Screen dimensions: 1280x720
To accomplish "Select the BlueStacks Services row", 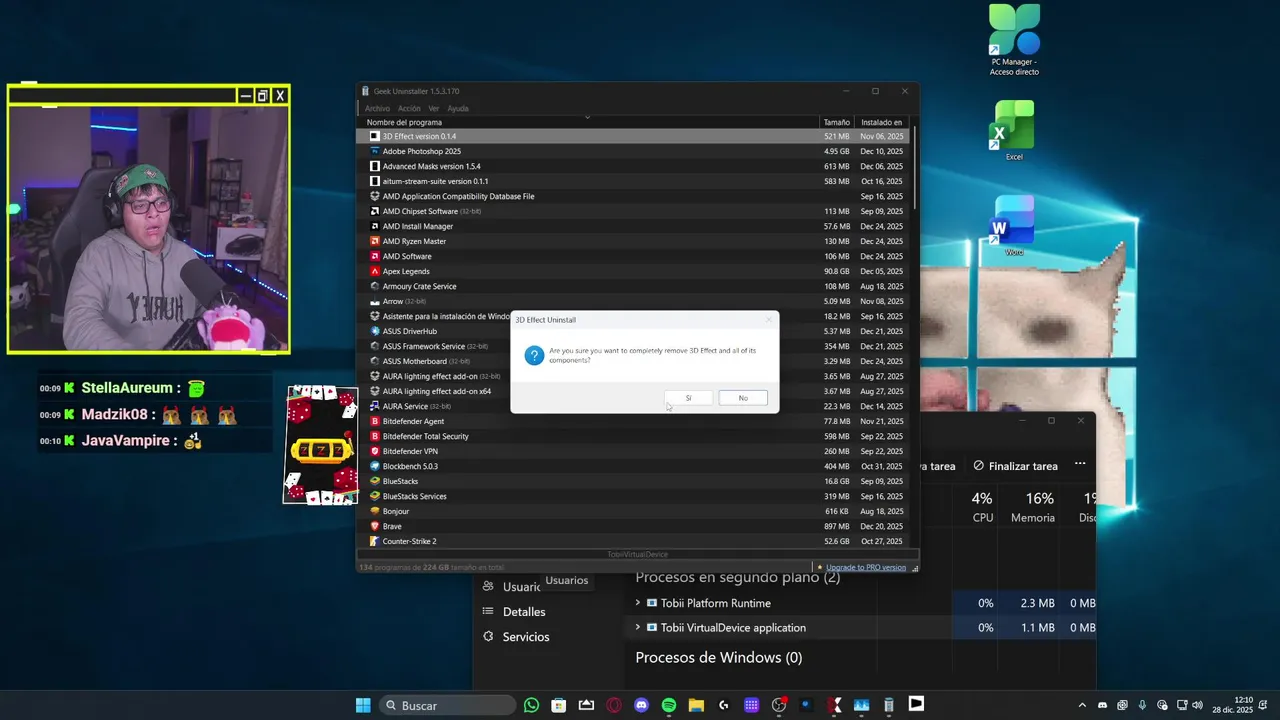I will pyautogui.click(x=633, y=496).
